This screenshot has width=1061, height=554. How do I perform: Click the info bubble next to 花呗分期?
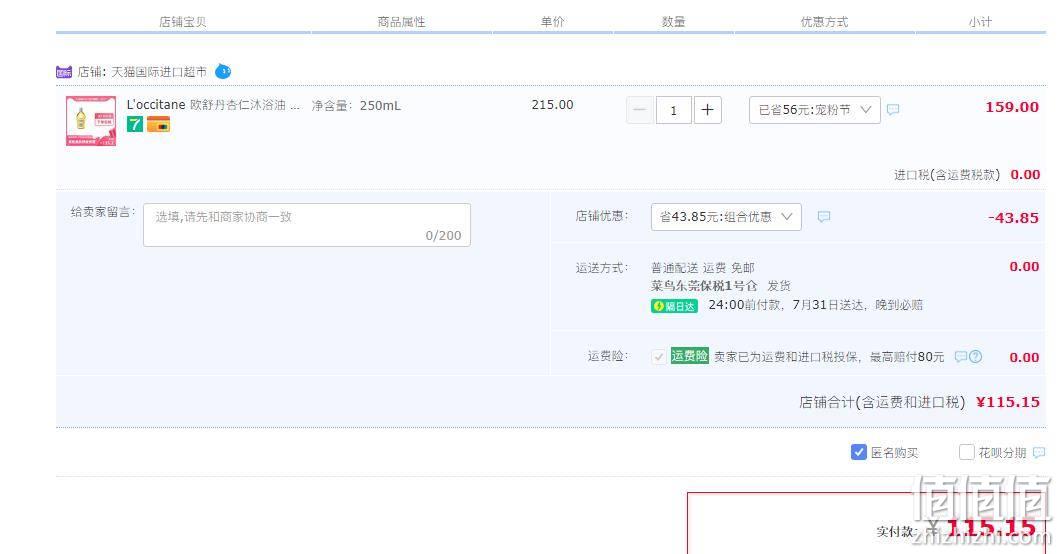tap(1039, 452)
